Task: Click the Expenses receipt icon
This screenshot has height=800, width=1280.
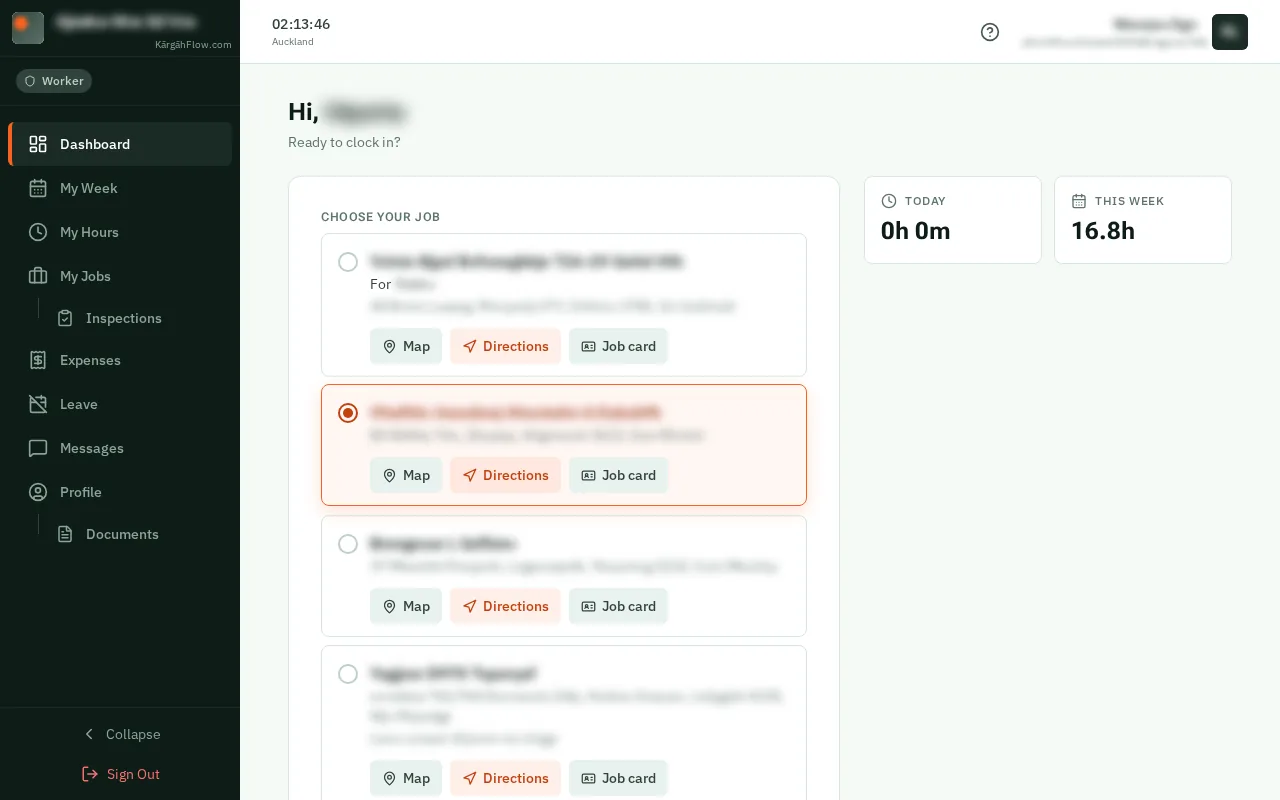Action: (x=38, y=360)
